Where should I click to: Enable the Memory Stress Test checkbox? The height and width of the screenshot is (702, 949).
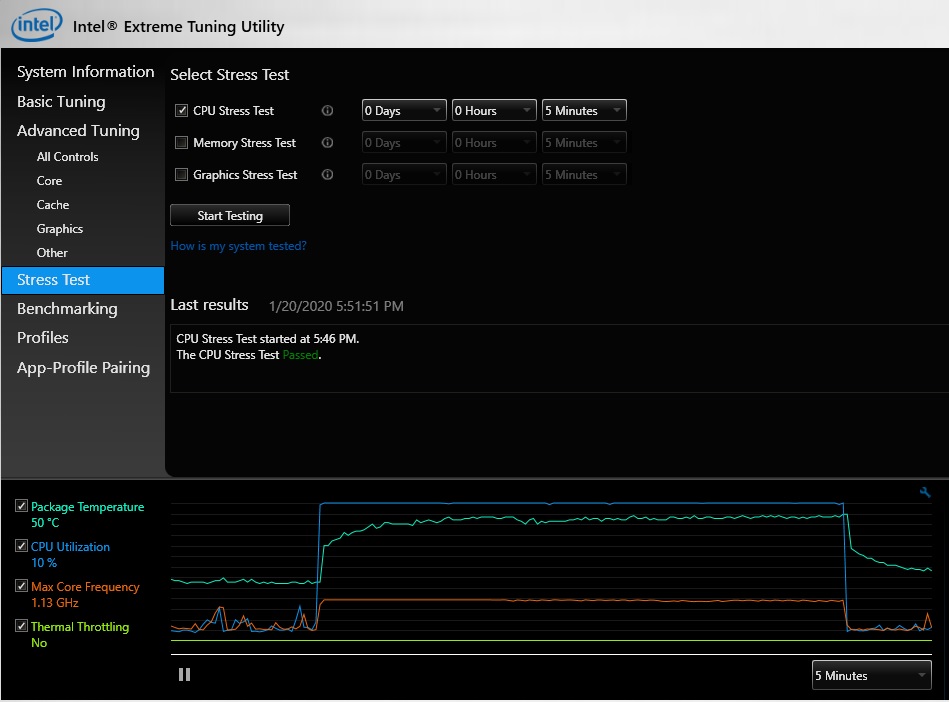(x=181, y=143)
